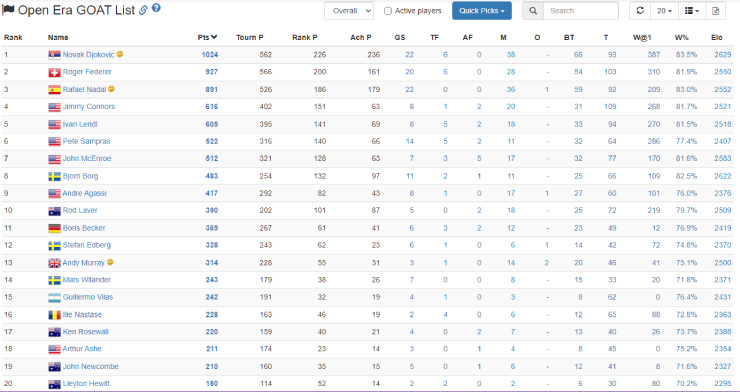Open Andy Murray player link
Viewport: 740px width, 392px height.
(x=84, y=263)
